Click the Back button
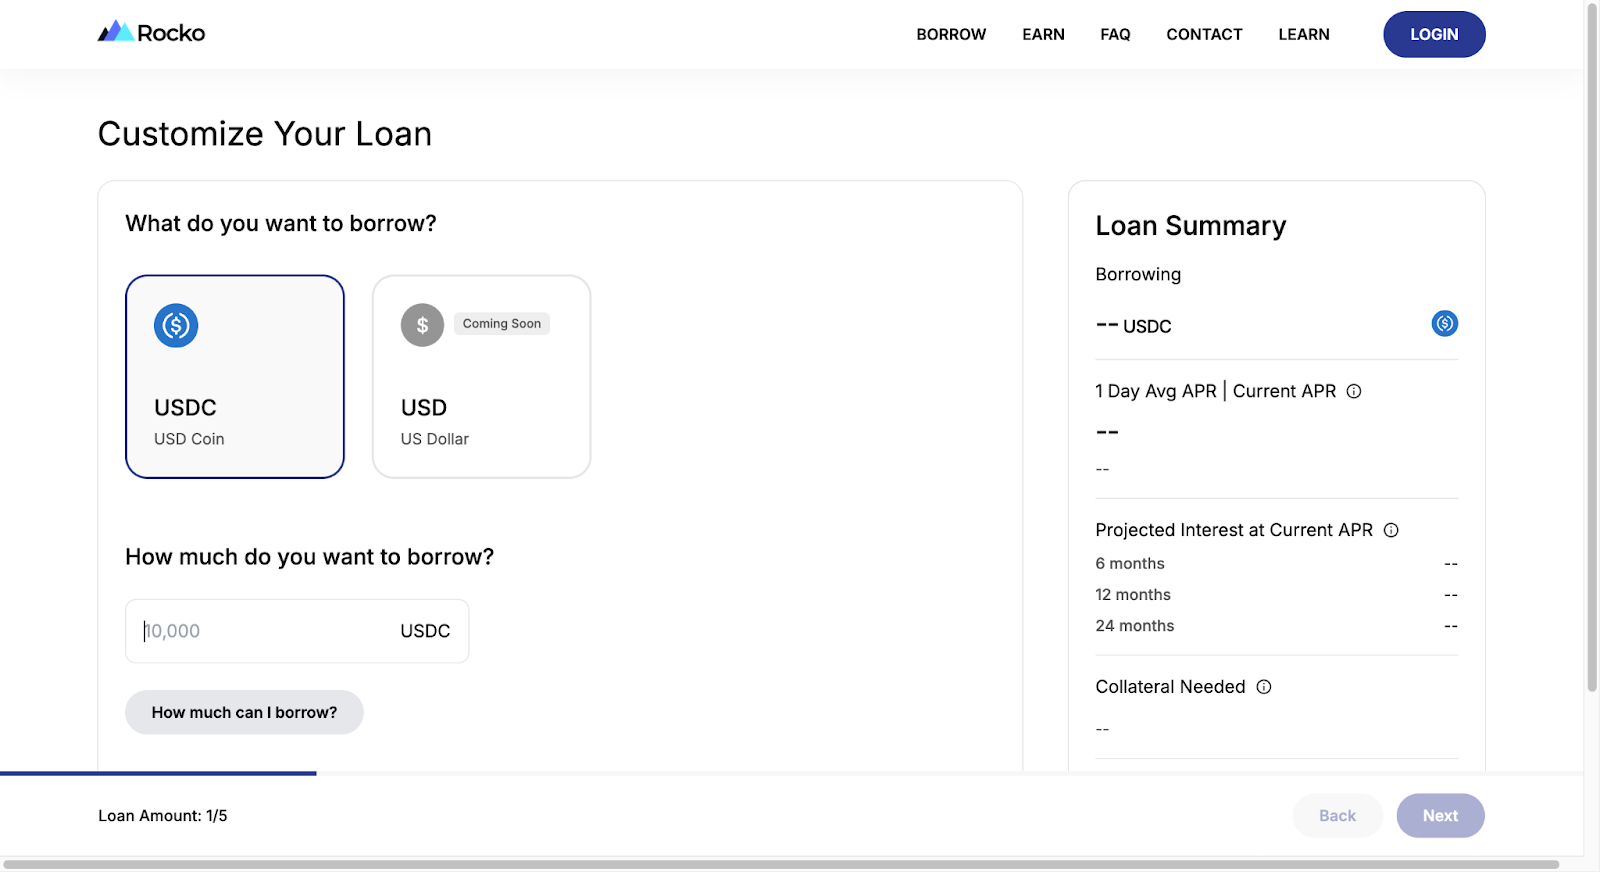1600x872 pixels. click(x=1337, y=816)
